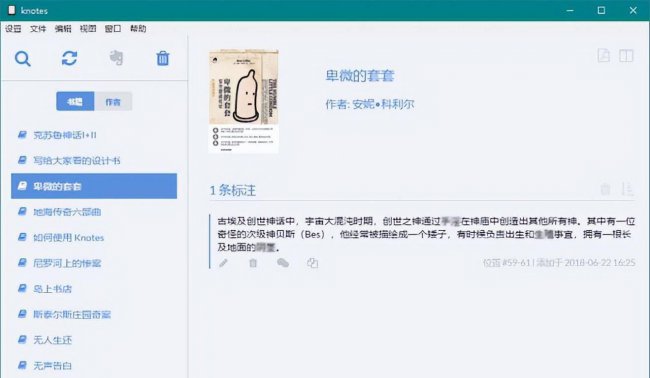
Task: Click the annotation text about 贝斯 (Bes)
Action: click(426, 234)
